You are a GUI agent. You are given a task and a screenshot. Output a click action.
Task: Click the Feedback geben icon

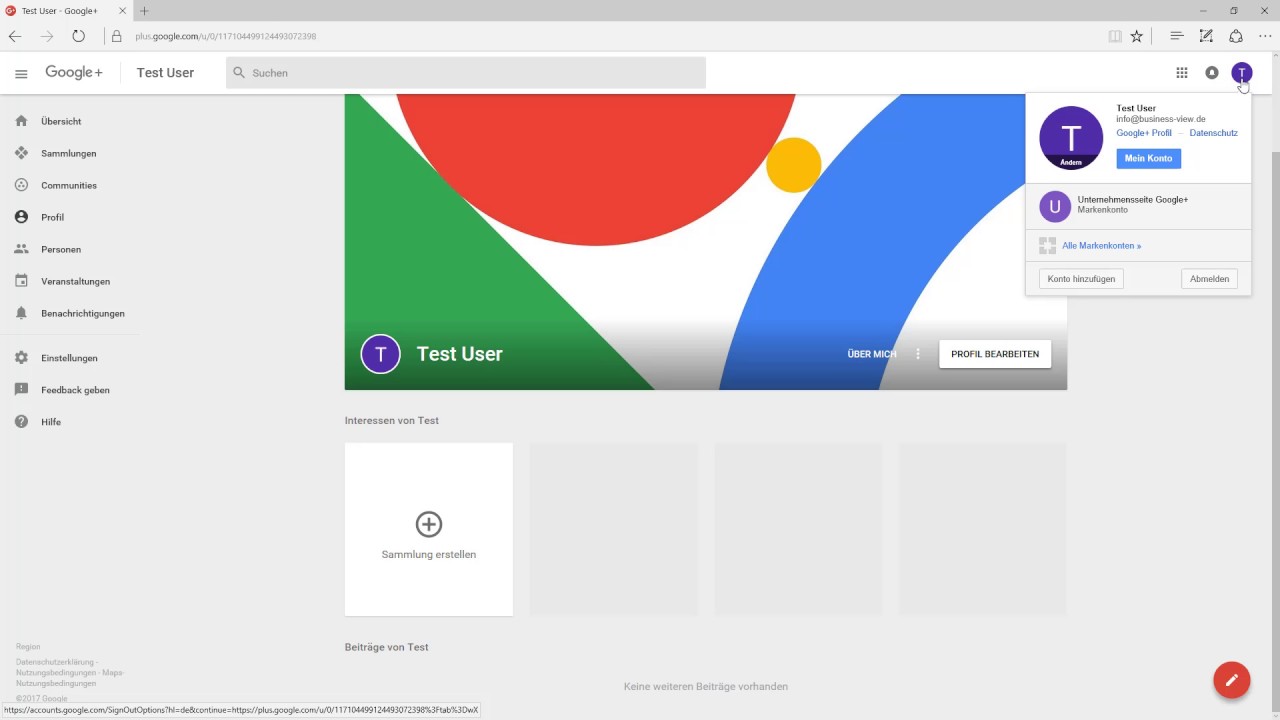21,390
